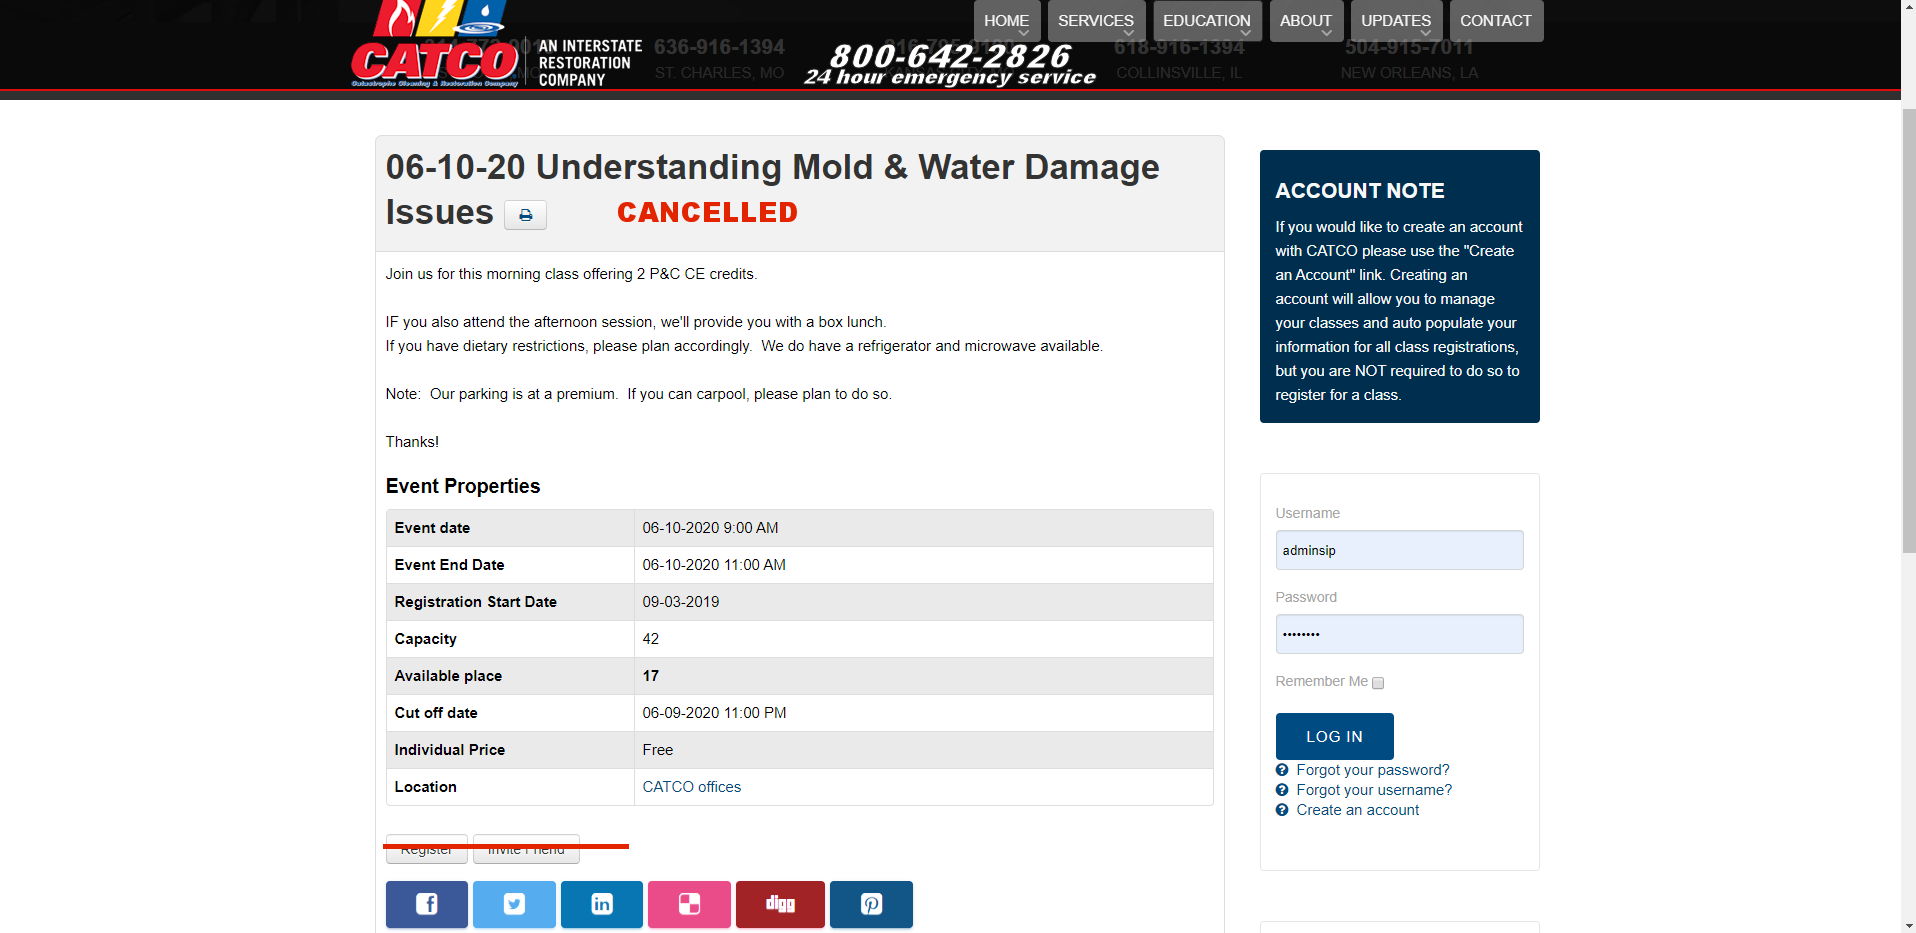
Task: Click the Forgot your password link
Action: [x=1372, y=770]
